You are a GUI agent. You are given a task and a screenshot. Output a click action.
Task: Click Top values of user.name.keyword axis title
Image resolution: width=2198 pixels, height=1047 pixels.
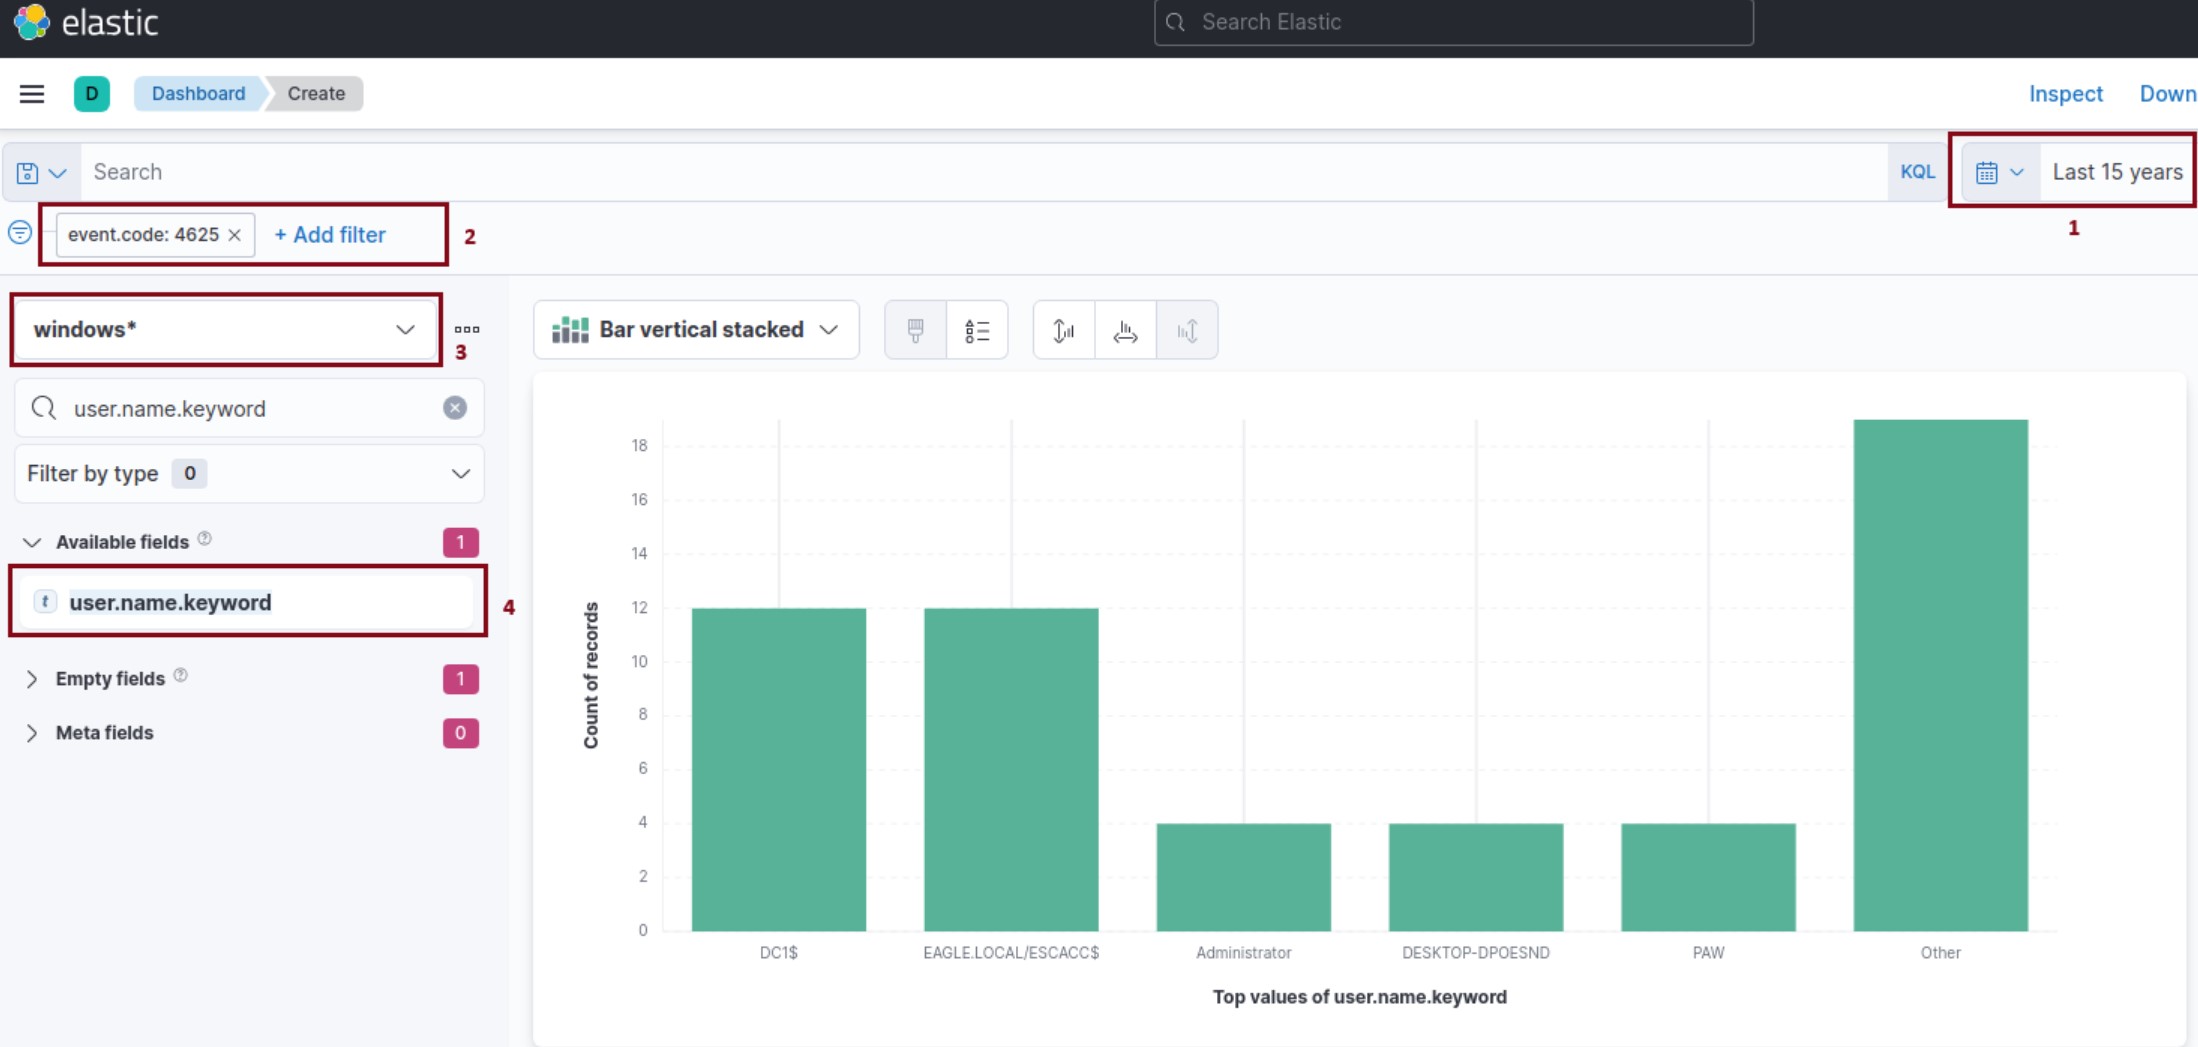point(1359,997)
